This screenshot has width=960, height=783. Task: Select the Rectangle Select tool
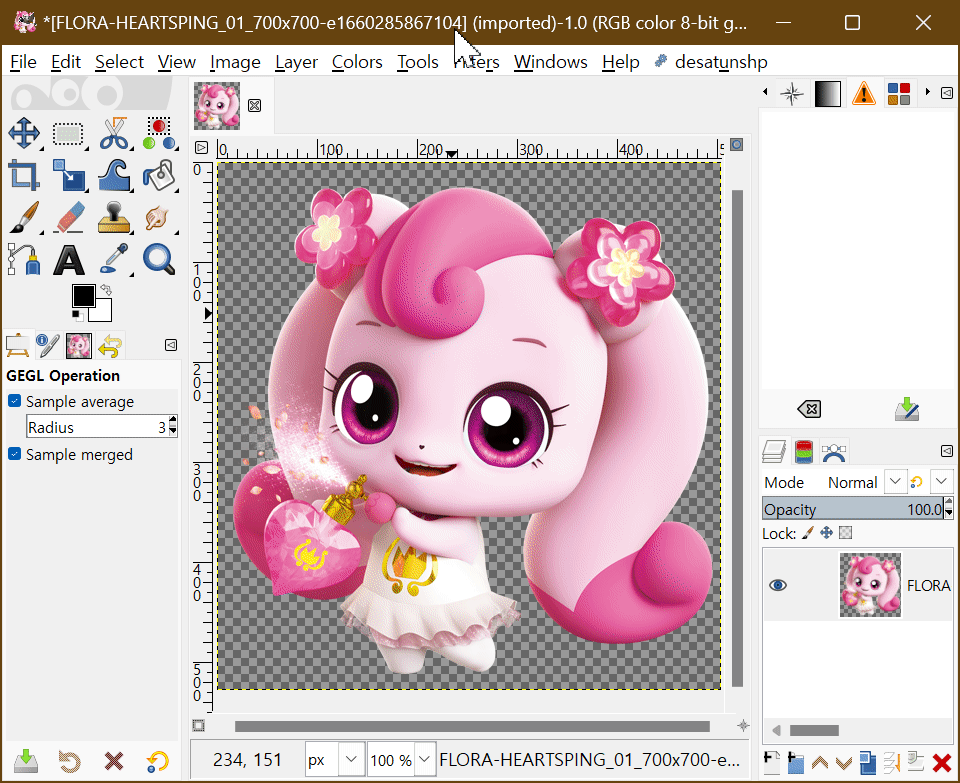click(68, 133)
